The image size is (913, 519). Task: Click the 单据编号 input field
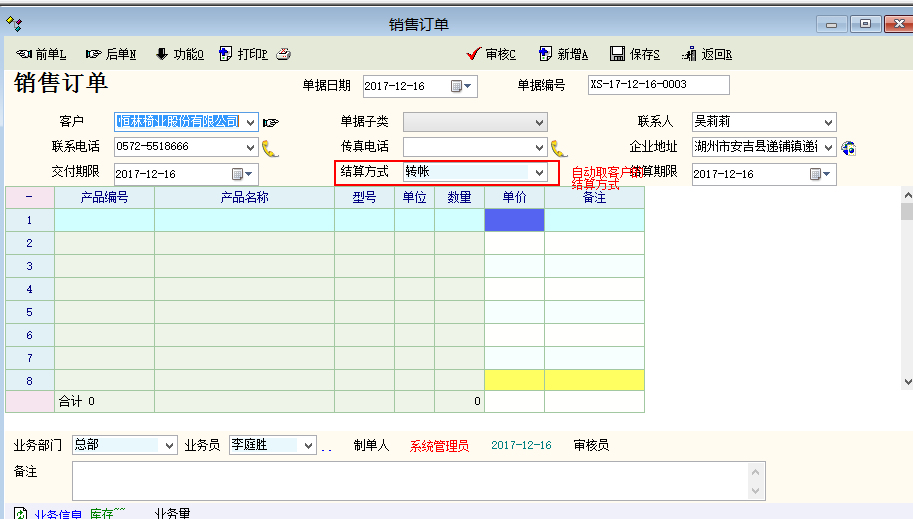(658, 85)
